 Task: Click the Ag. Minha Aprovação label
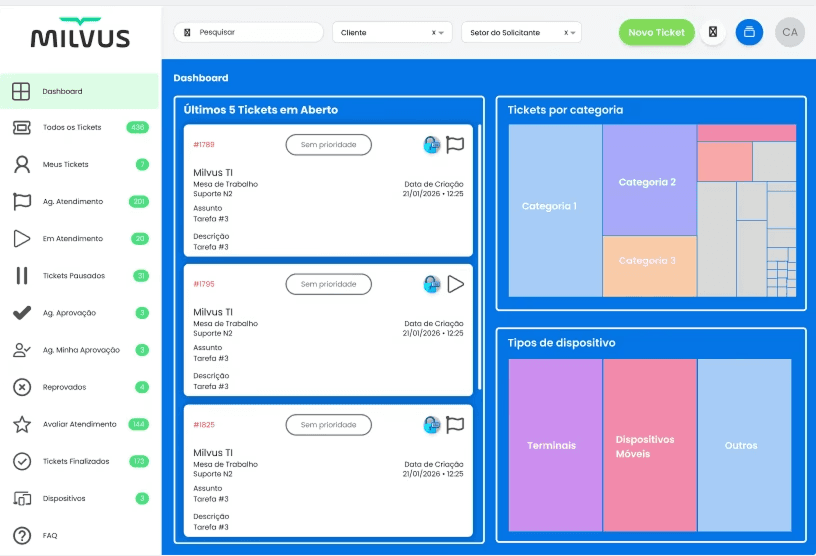click(x=81, y=350)
